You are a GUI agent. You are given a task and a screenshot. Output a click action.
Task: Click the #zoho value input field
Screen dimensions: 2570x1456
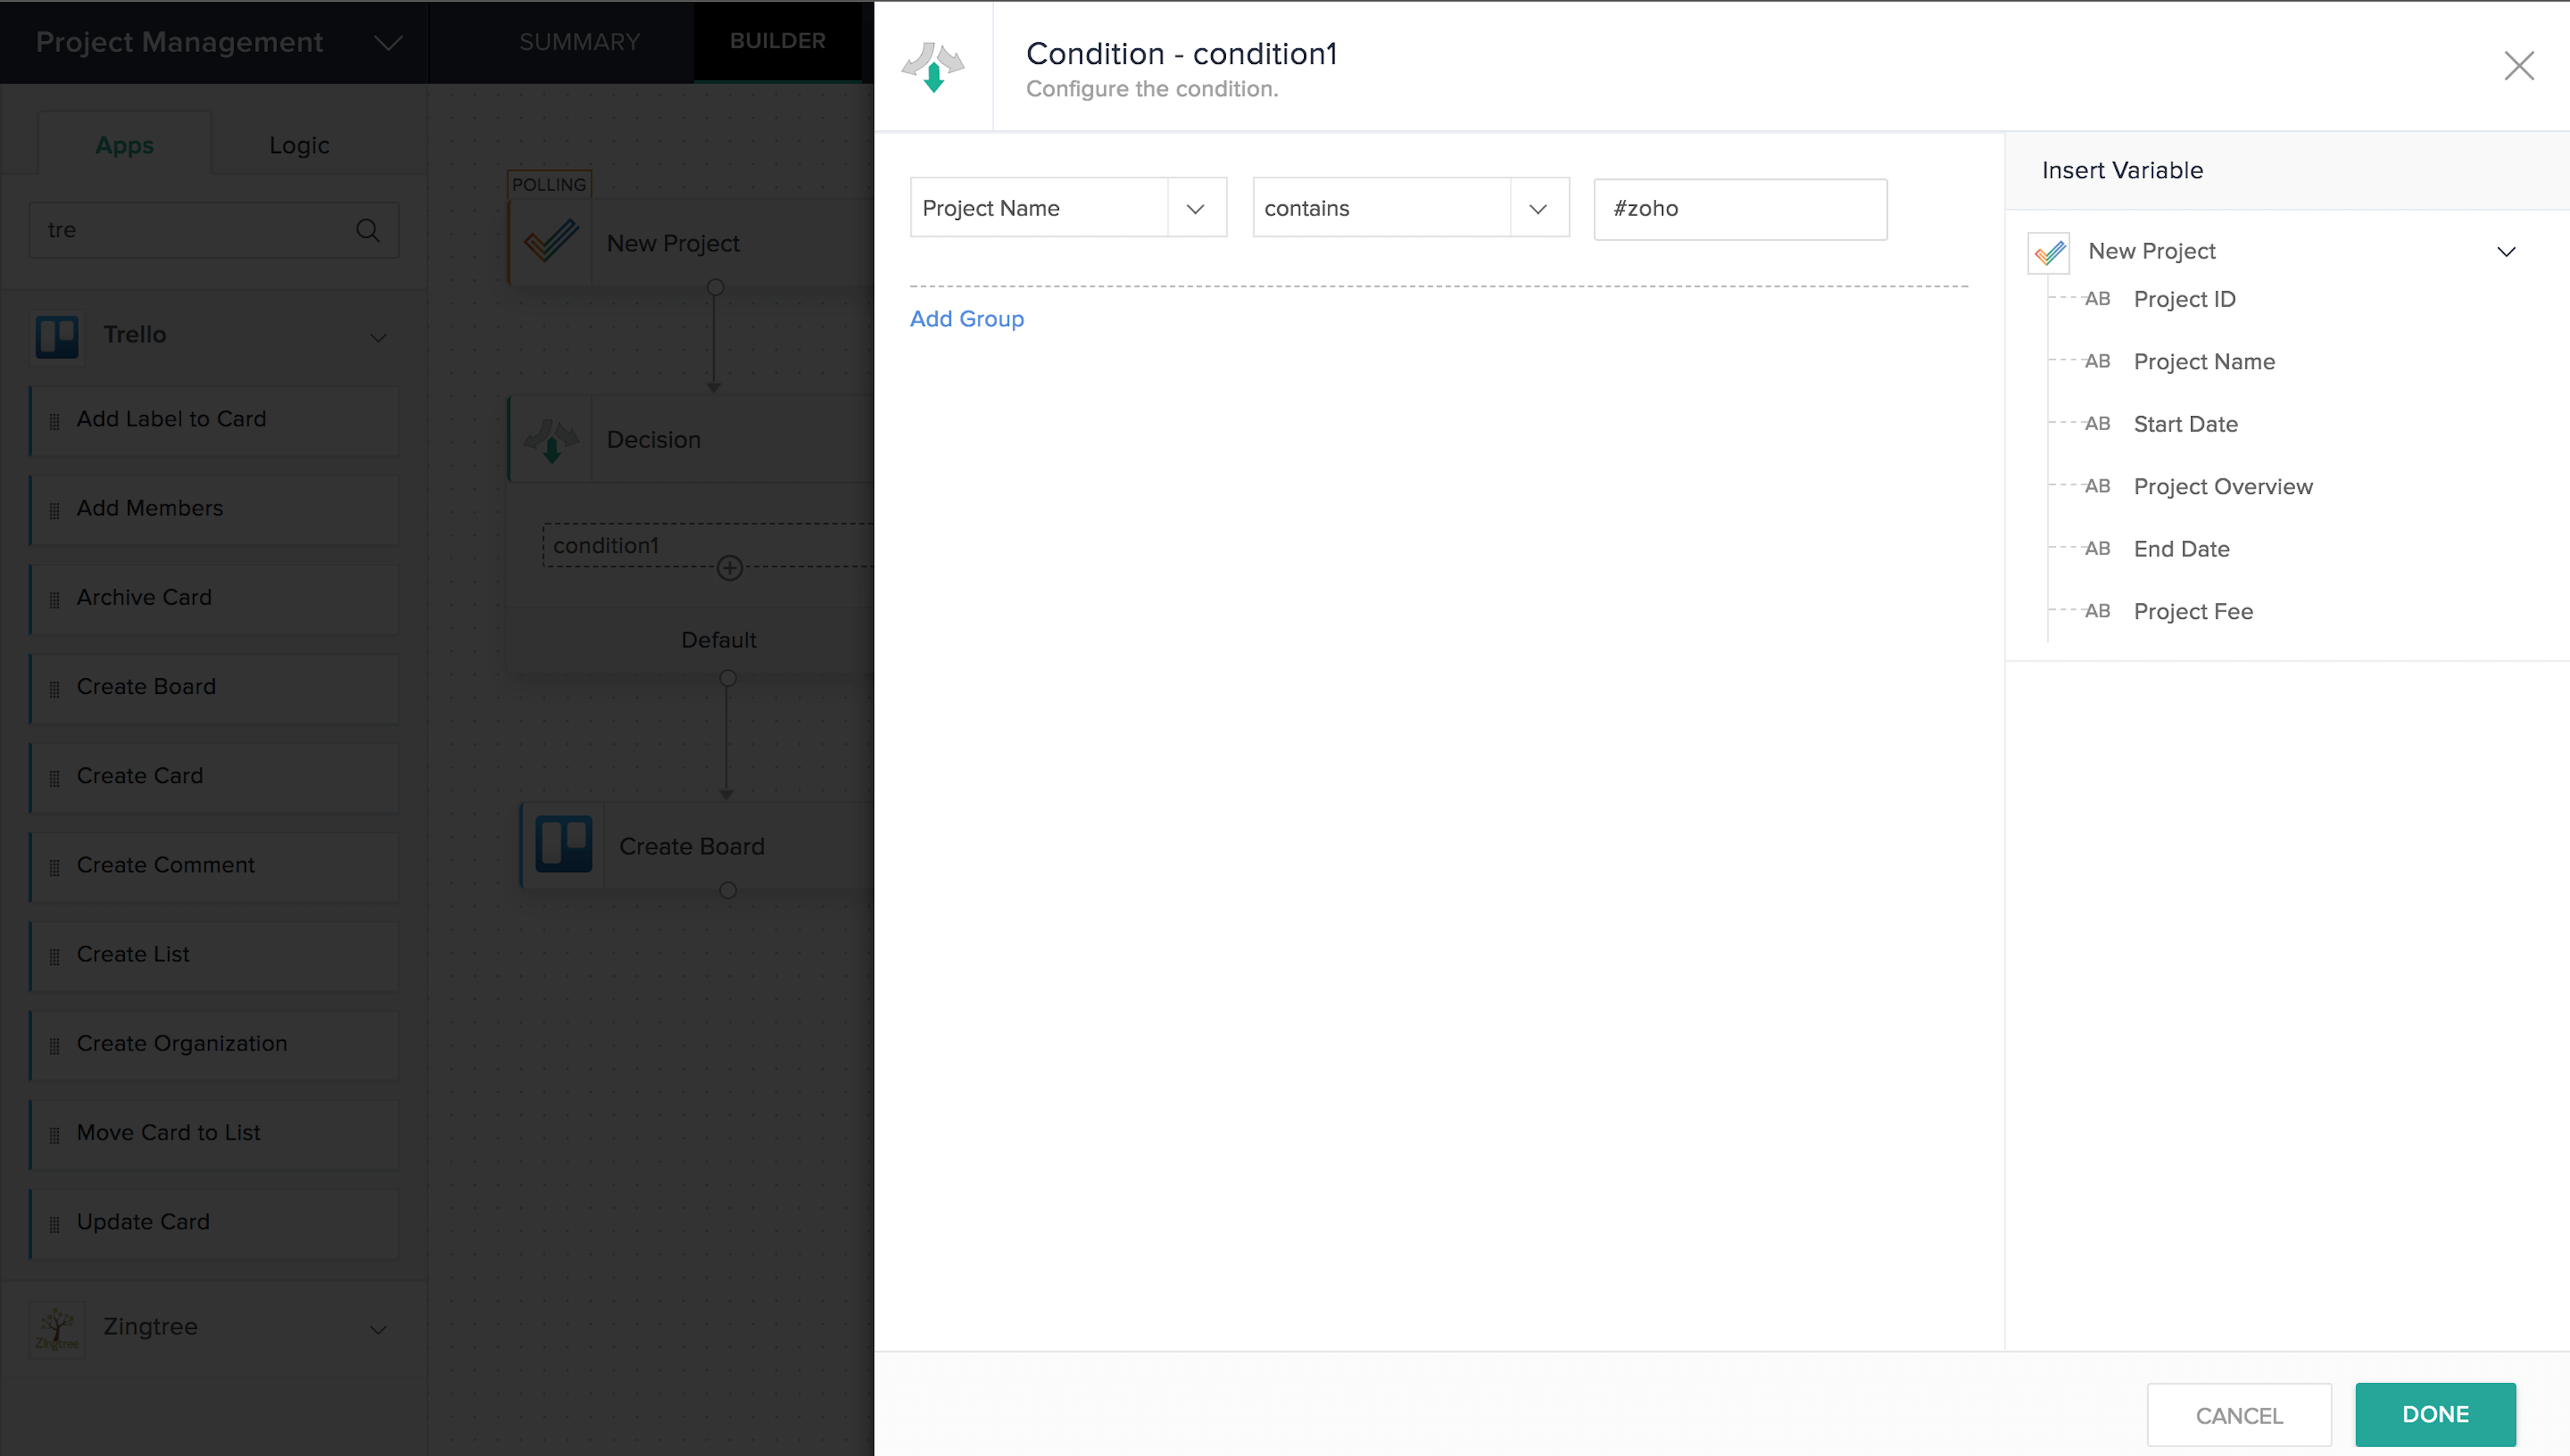[1739, 209]
